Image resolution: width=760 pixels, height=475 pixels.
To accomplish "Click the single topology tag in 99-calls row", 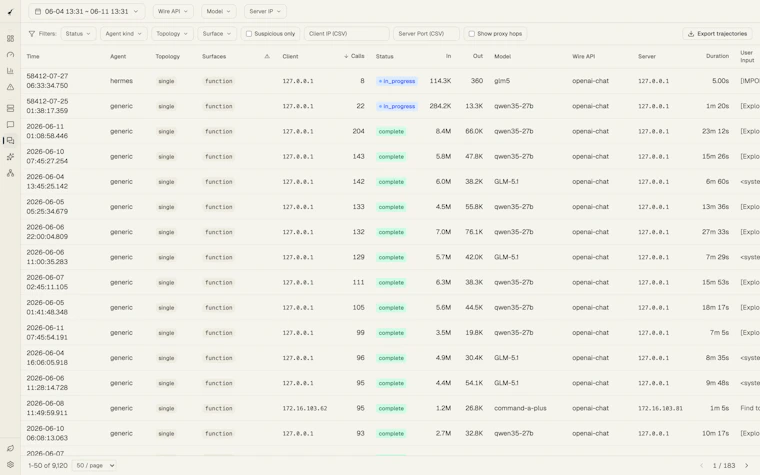I will tap(166, 333).
